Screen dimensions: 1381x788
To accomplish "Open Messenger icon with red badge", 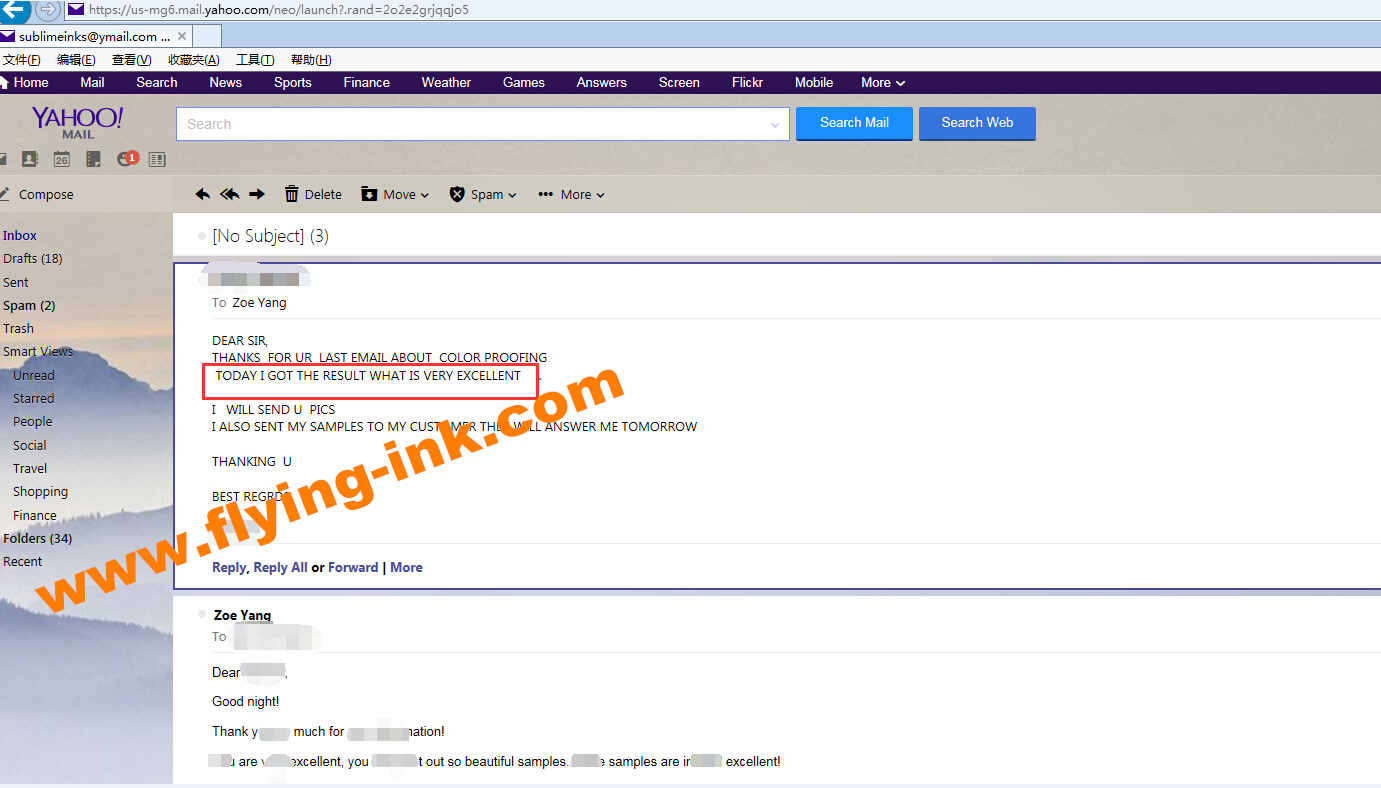I will (x=126, y=159).
